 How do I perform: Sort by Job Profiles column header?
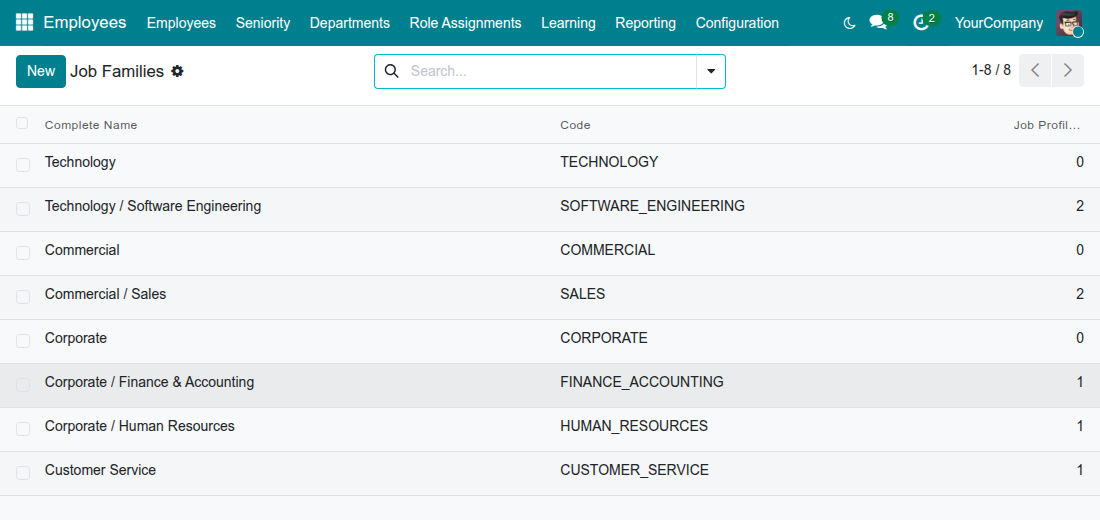pos(1047,125)
